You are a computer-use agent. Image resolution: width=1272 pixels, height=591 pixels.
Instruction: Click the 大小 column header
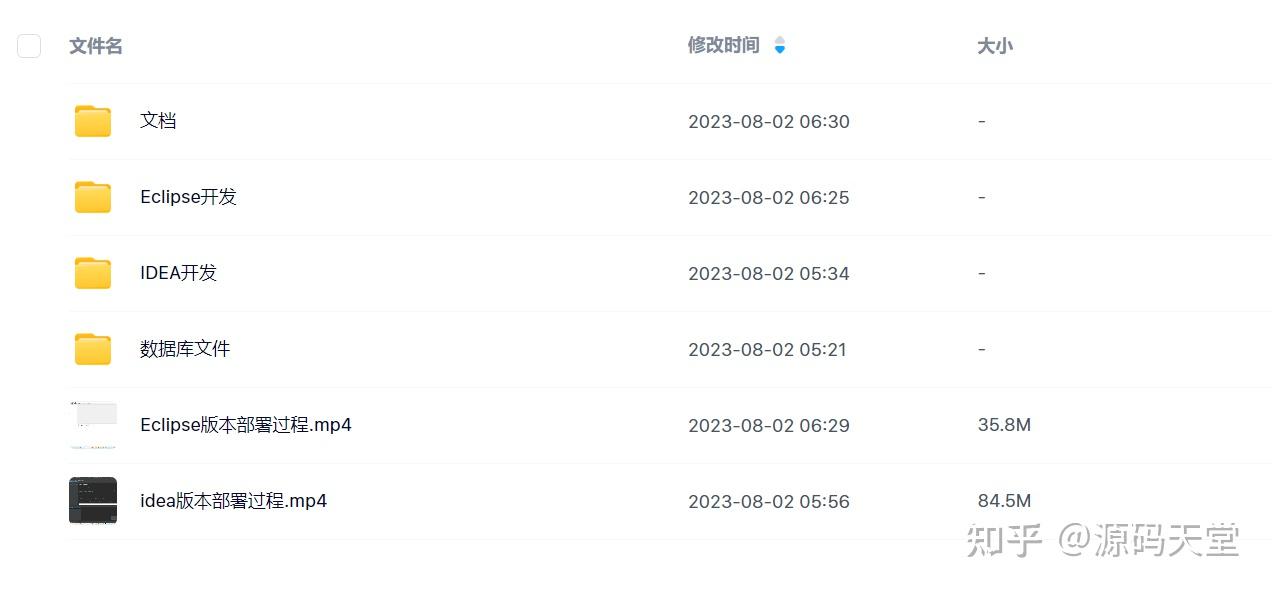click(995, 46)
